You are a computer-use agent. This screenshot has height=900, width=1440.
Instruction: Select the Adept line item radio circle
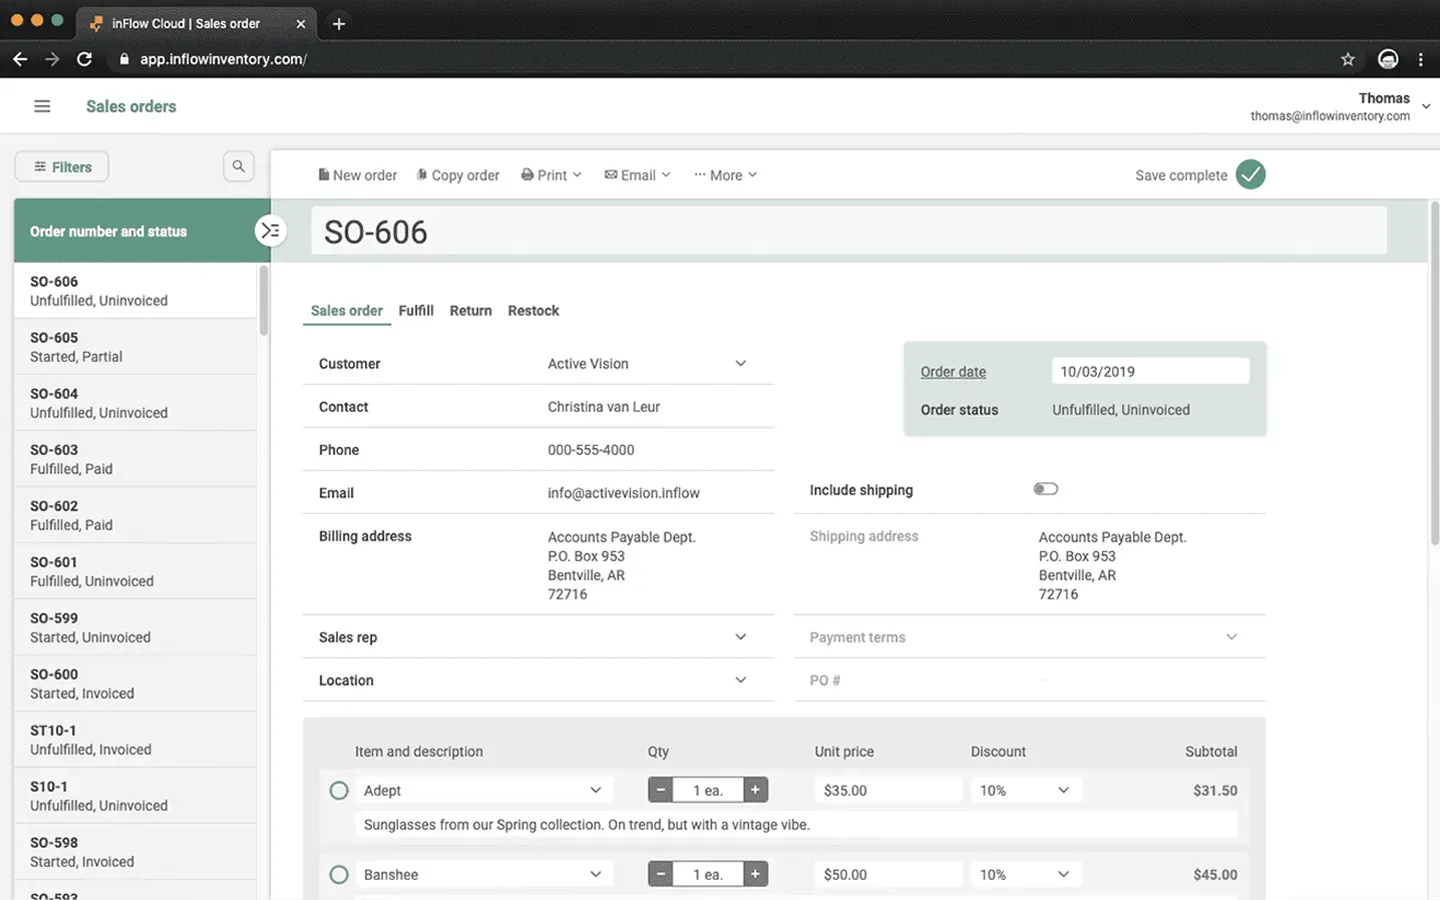pos(339,790)
